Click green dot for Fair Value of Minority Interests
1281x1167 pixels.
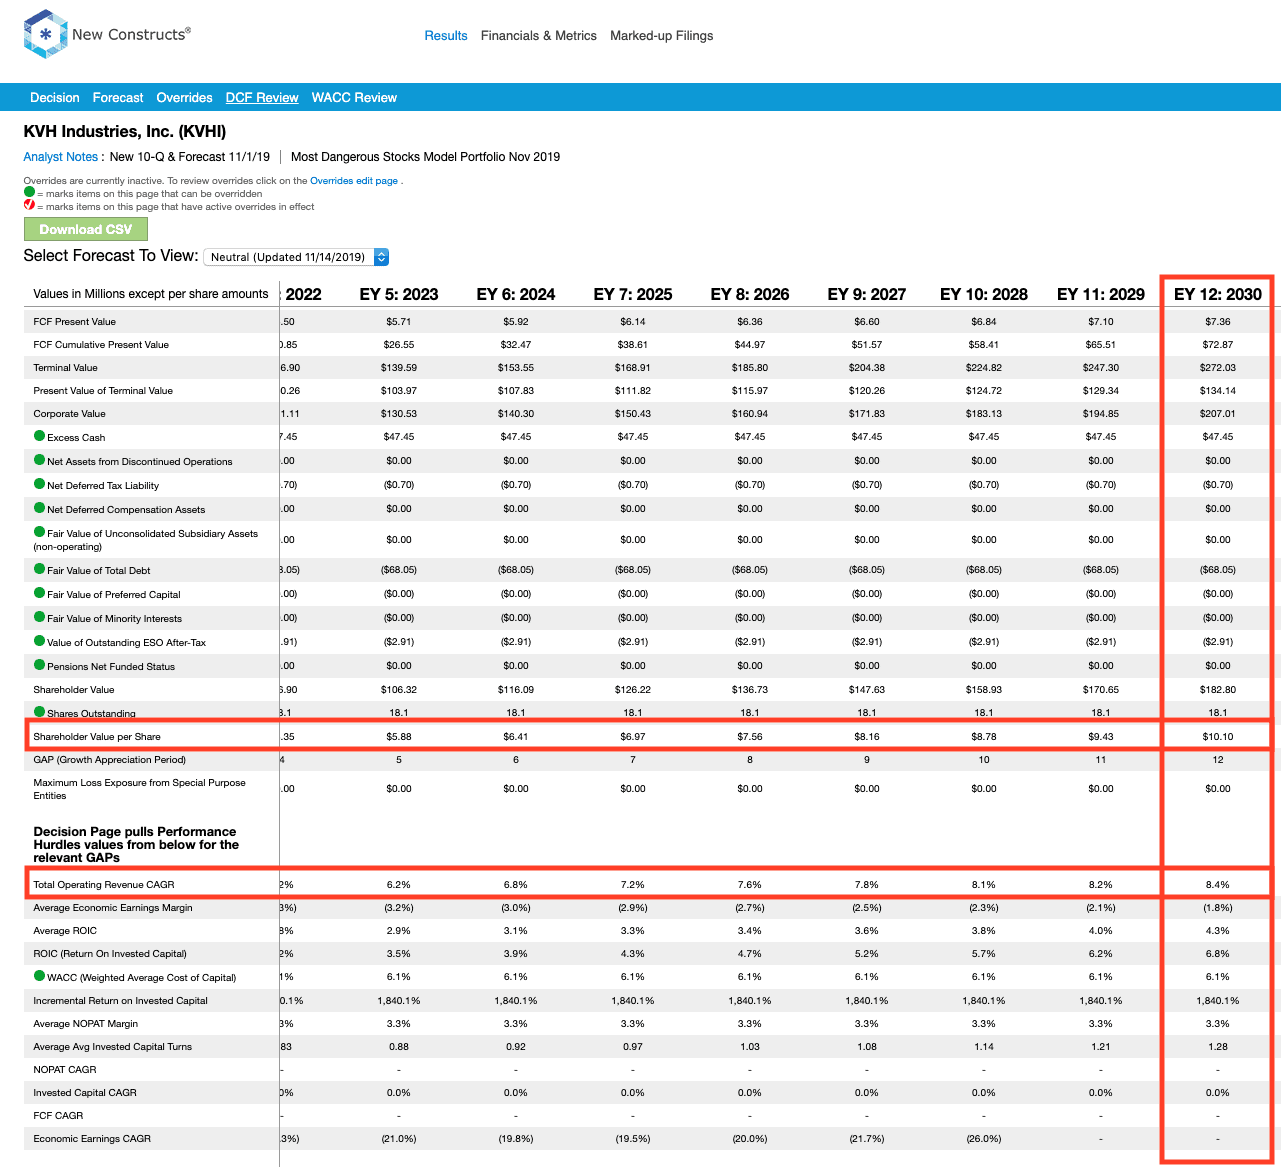40,617
